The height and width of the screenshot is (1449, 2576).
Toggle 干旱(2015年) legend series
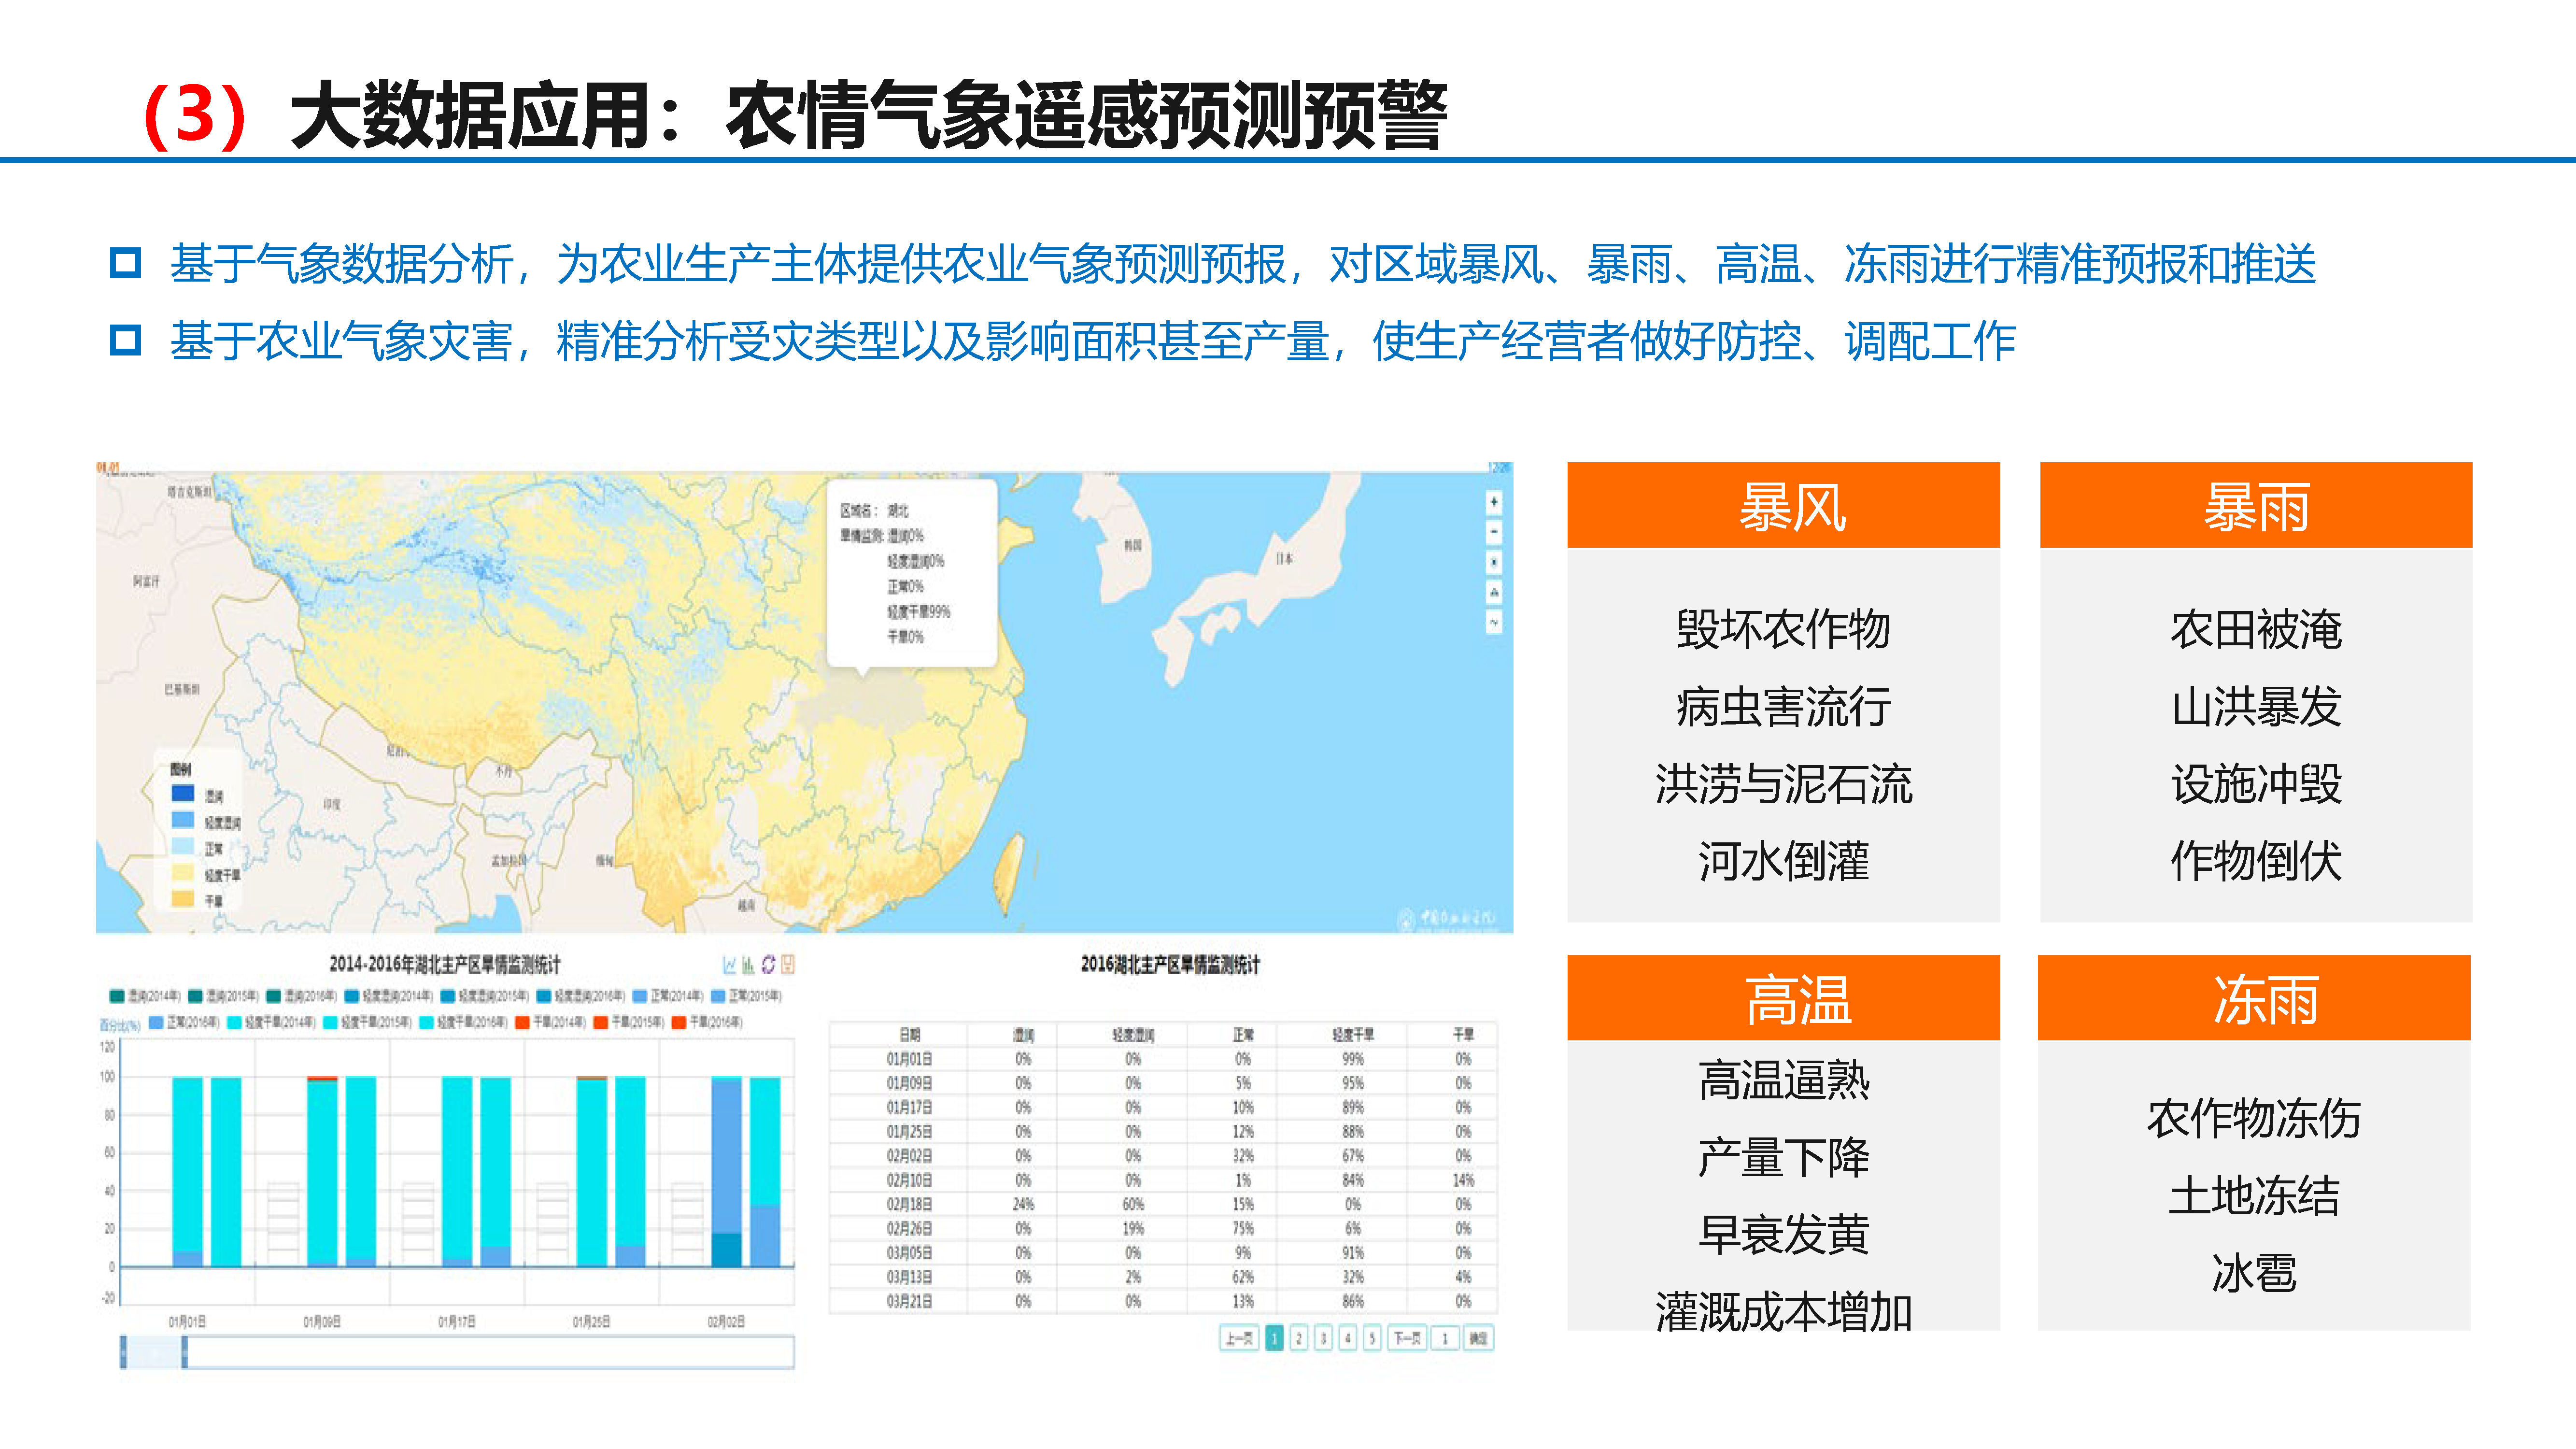click(x=629, y=1022)
